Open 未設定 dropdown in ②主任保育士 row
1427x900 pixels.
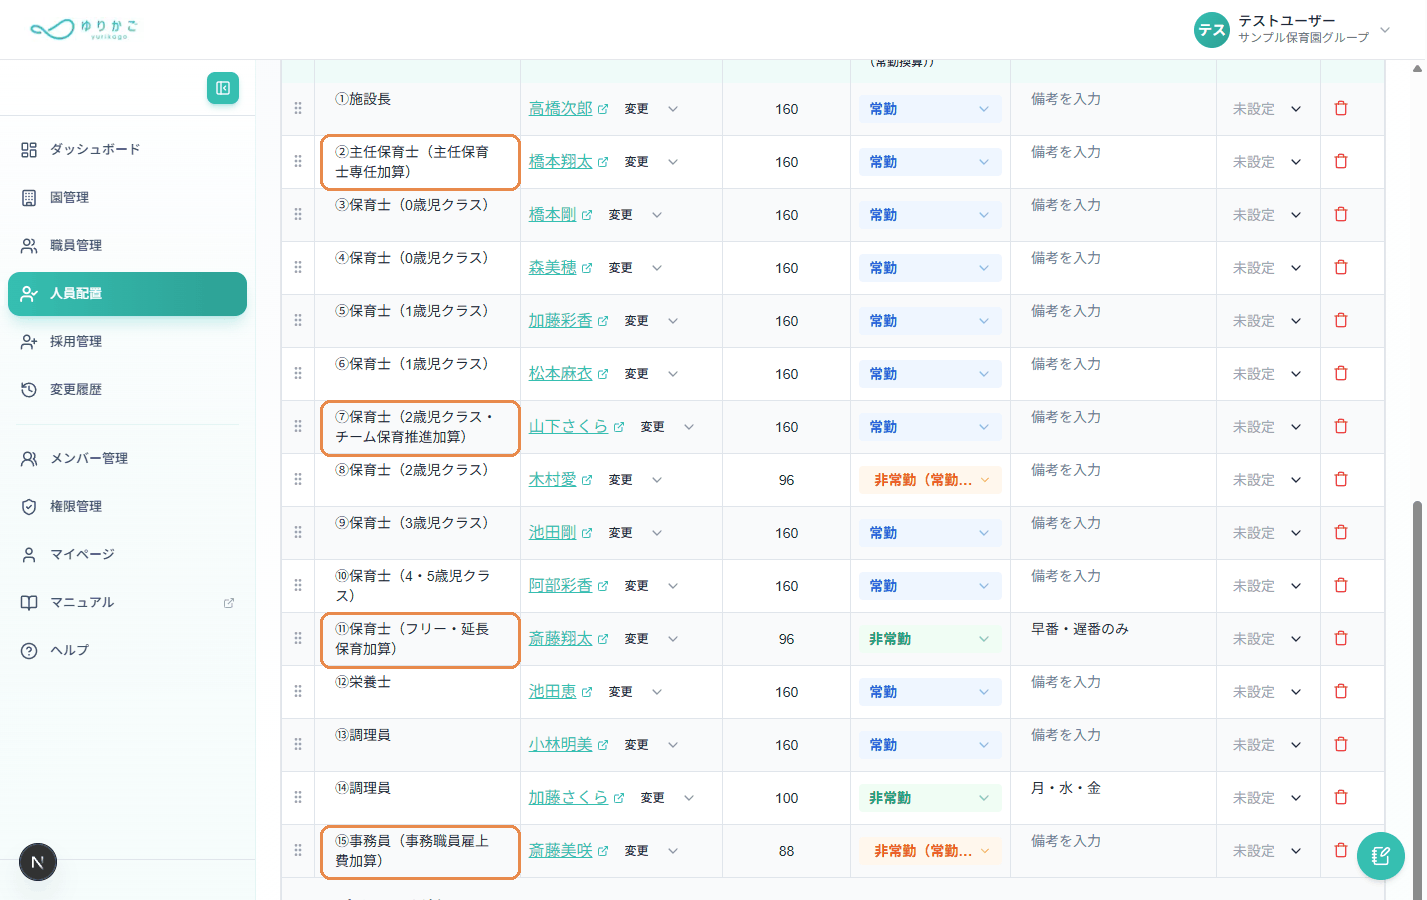(x=1267, y=162)
